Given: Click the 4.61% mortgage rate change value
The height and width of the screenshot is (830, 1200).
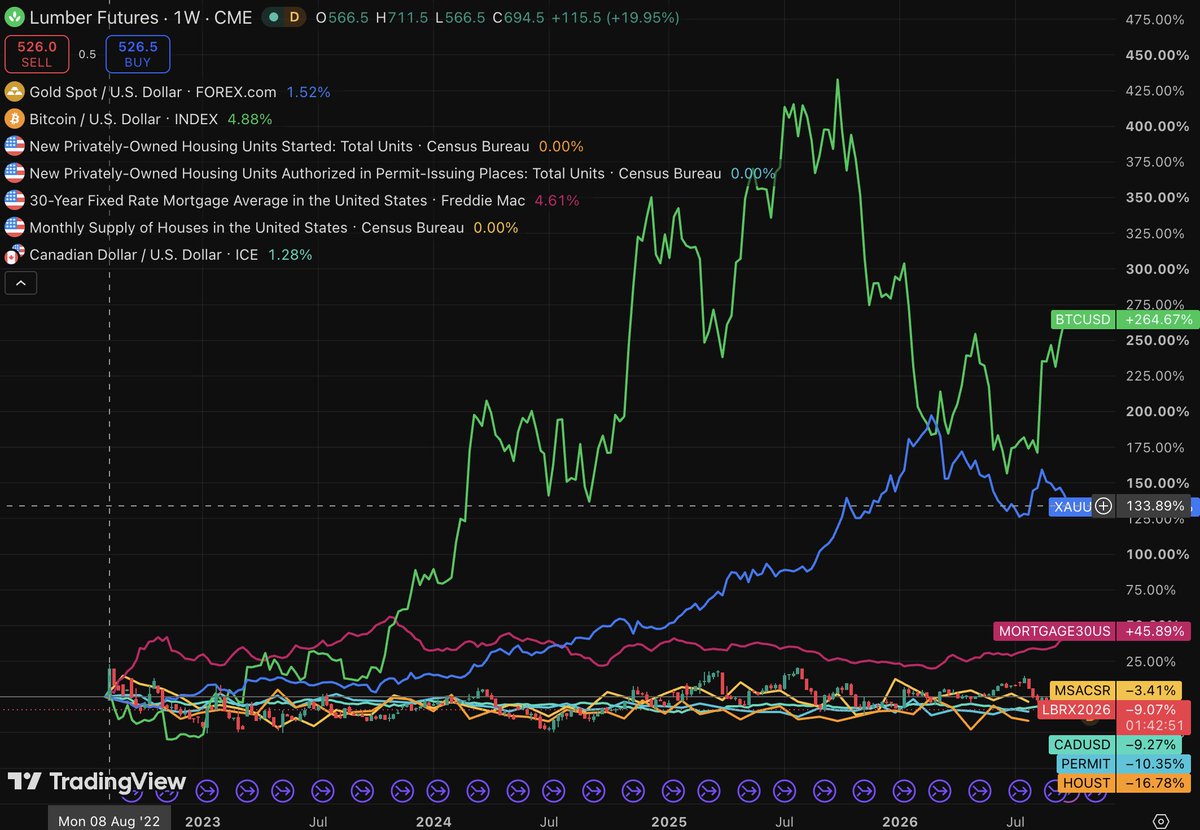Looking at the screenshot, I should point(557,200).
